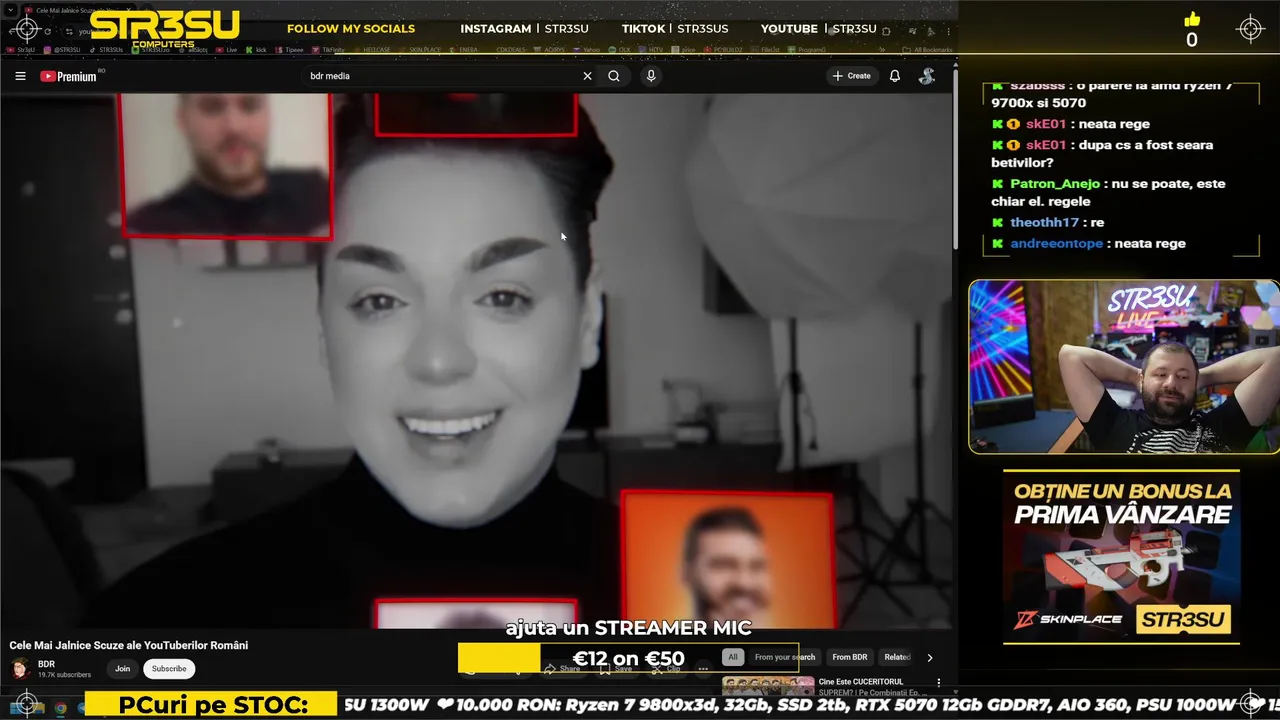
Task: Switch to the Cele Mai Jalnice Scuze tab
Action: (x=78, y=10)
